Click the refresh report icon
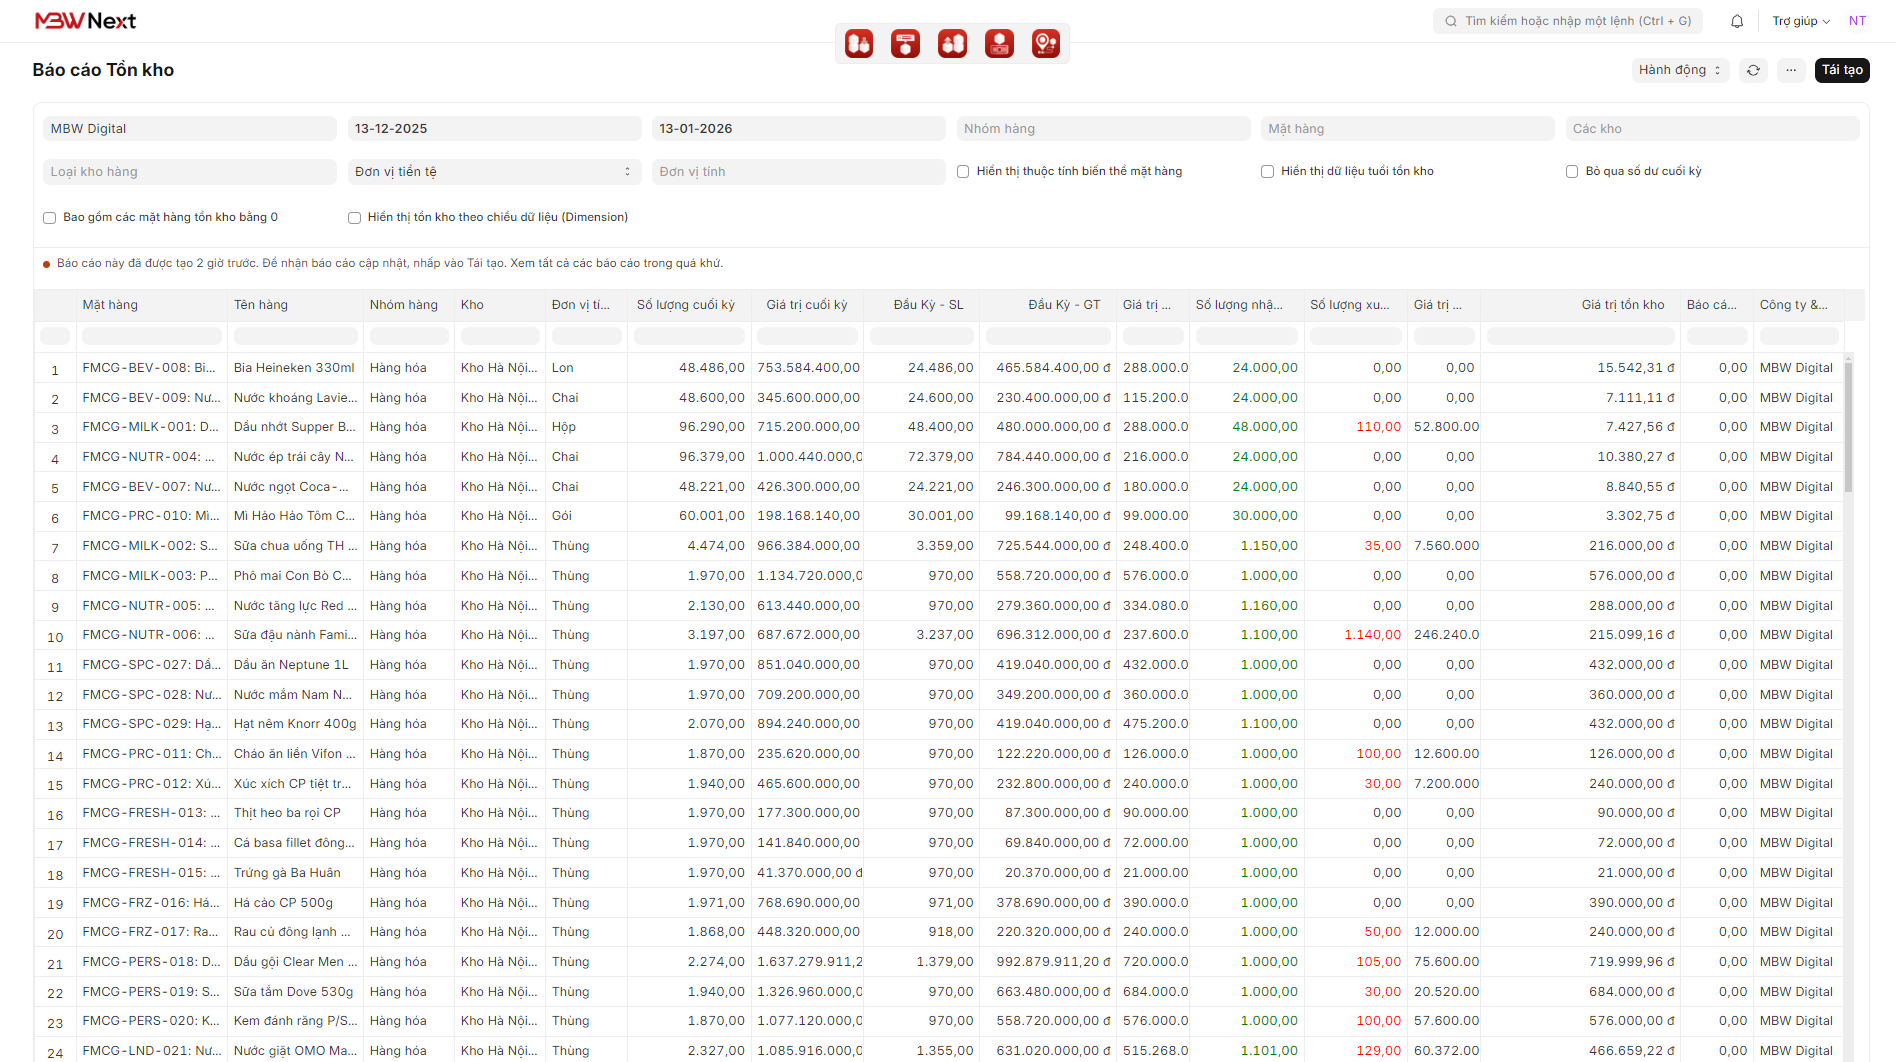The height and width of the screenshot is (1062, 1896). 1753,70
